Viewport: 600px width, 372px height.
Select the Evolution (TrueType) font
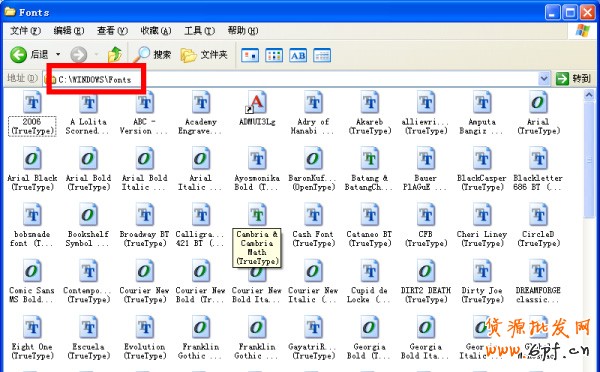(x=144, y=338)
